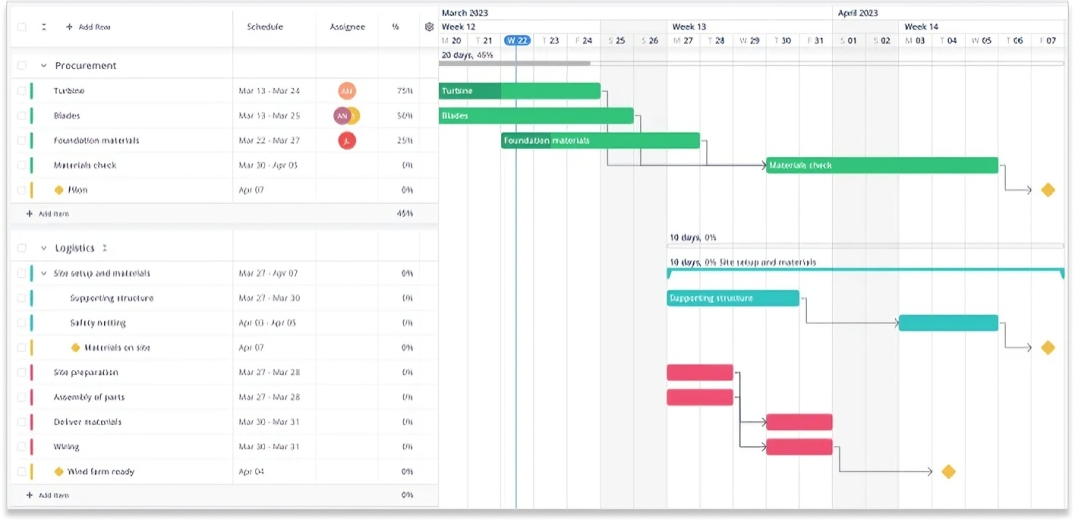This screenshot has width=1075, height=522.
Task: Select the Supporting structure Gantt bar
Action: 733,298
